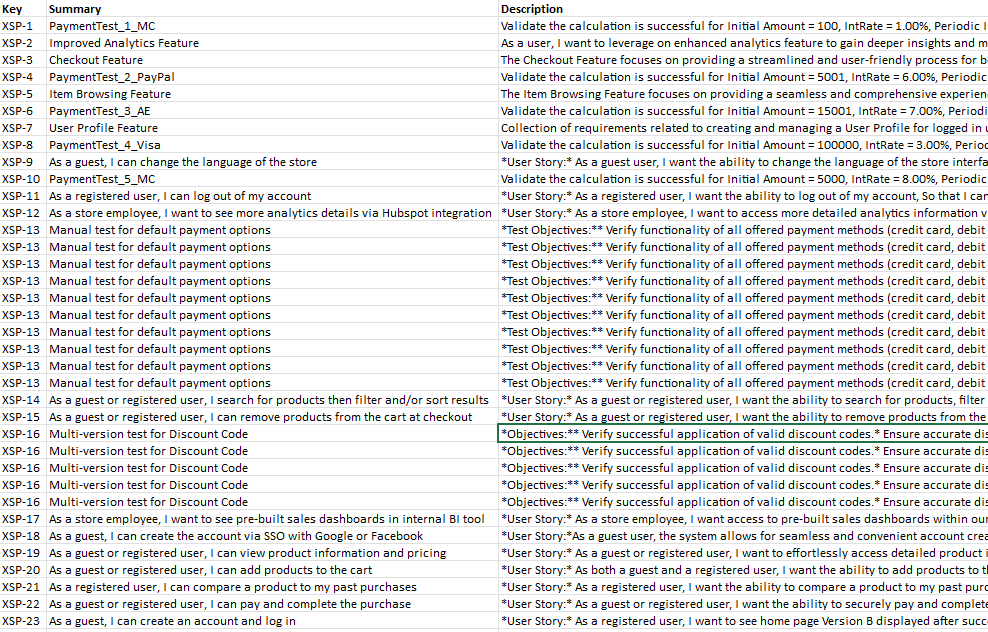
Task: Click the XSP-9 key cell
Action: (x=18, y=162)
